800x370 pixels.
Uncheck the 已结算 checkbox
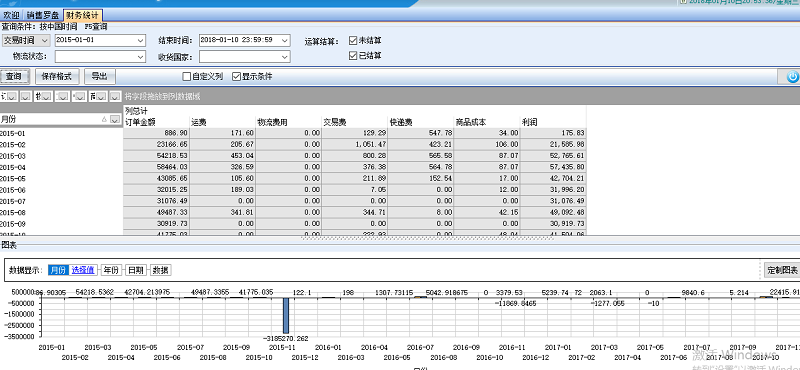353,56
